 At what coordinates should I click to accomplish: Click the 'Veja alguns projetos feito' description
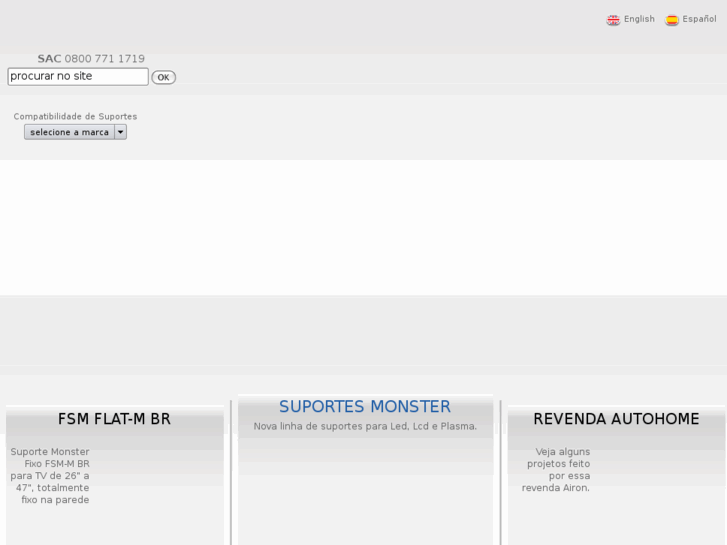coord(556,470)
